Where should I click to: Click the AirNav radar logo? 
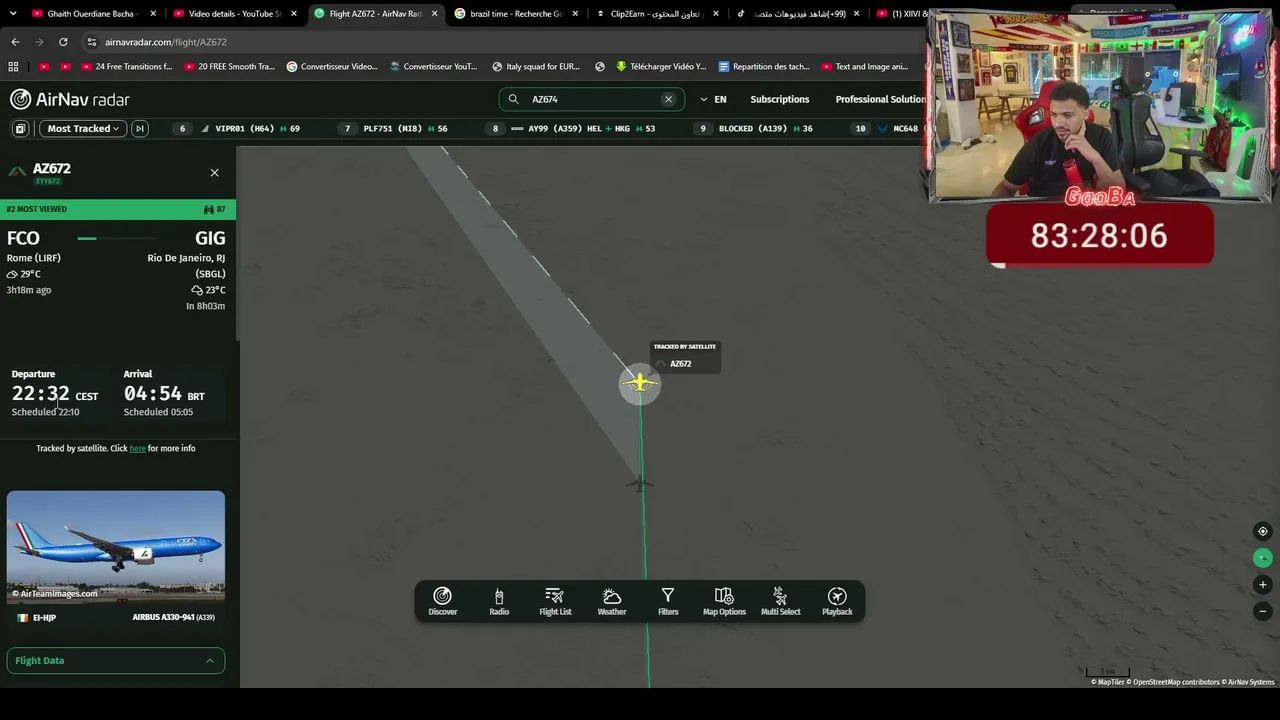click(x=70, y=99)
